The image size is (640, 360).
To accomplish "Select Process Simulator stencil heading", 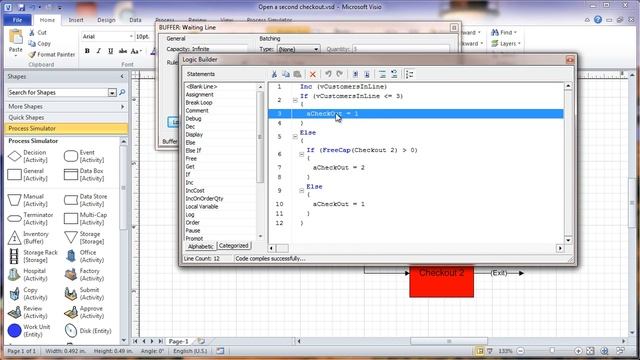I will (66, 129).
